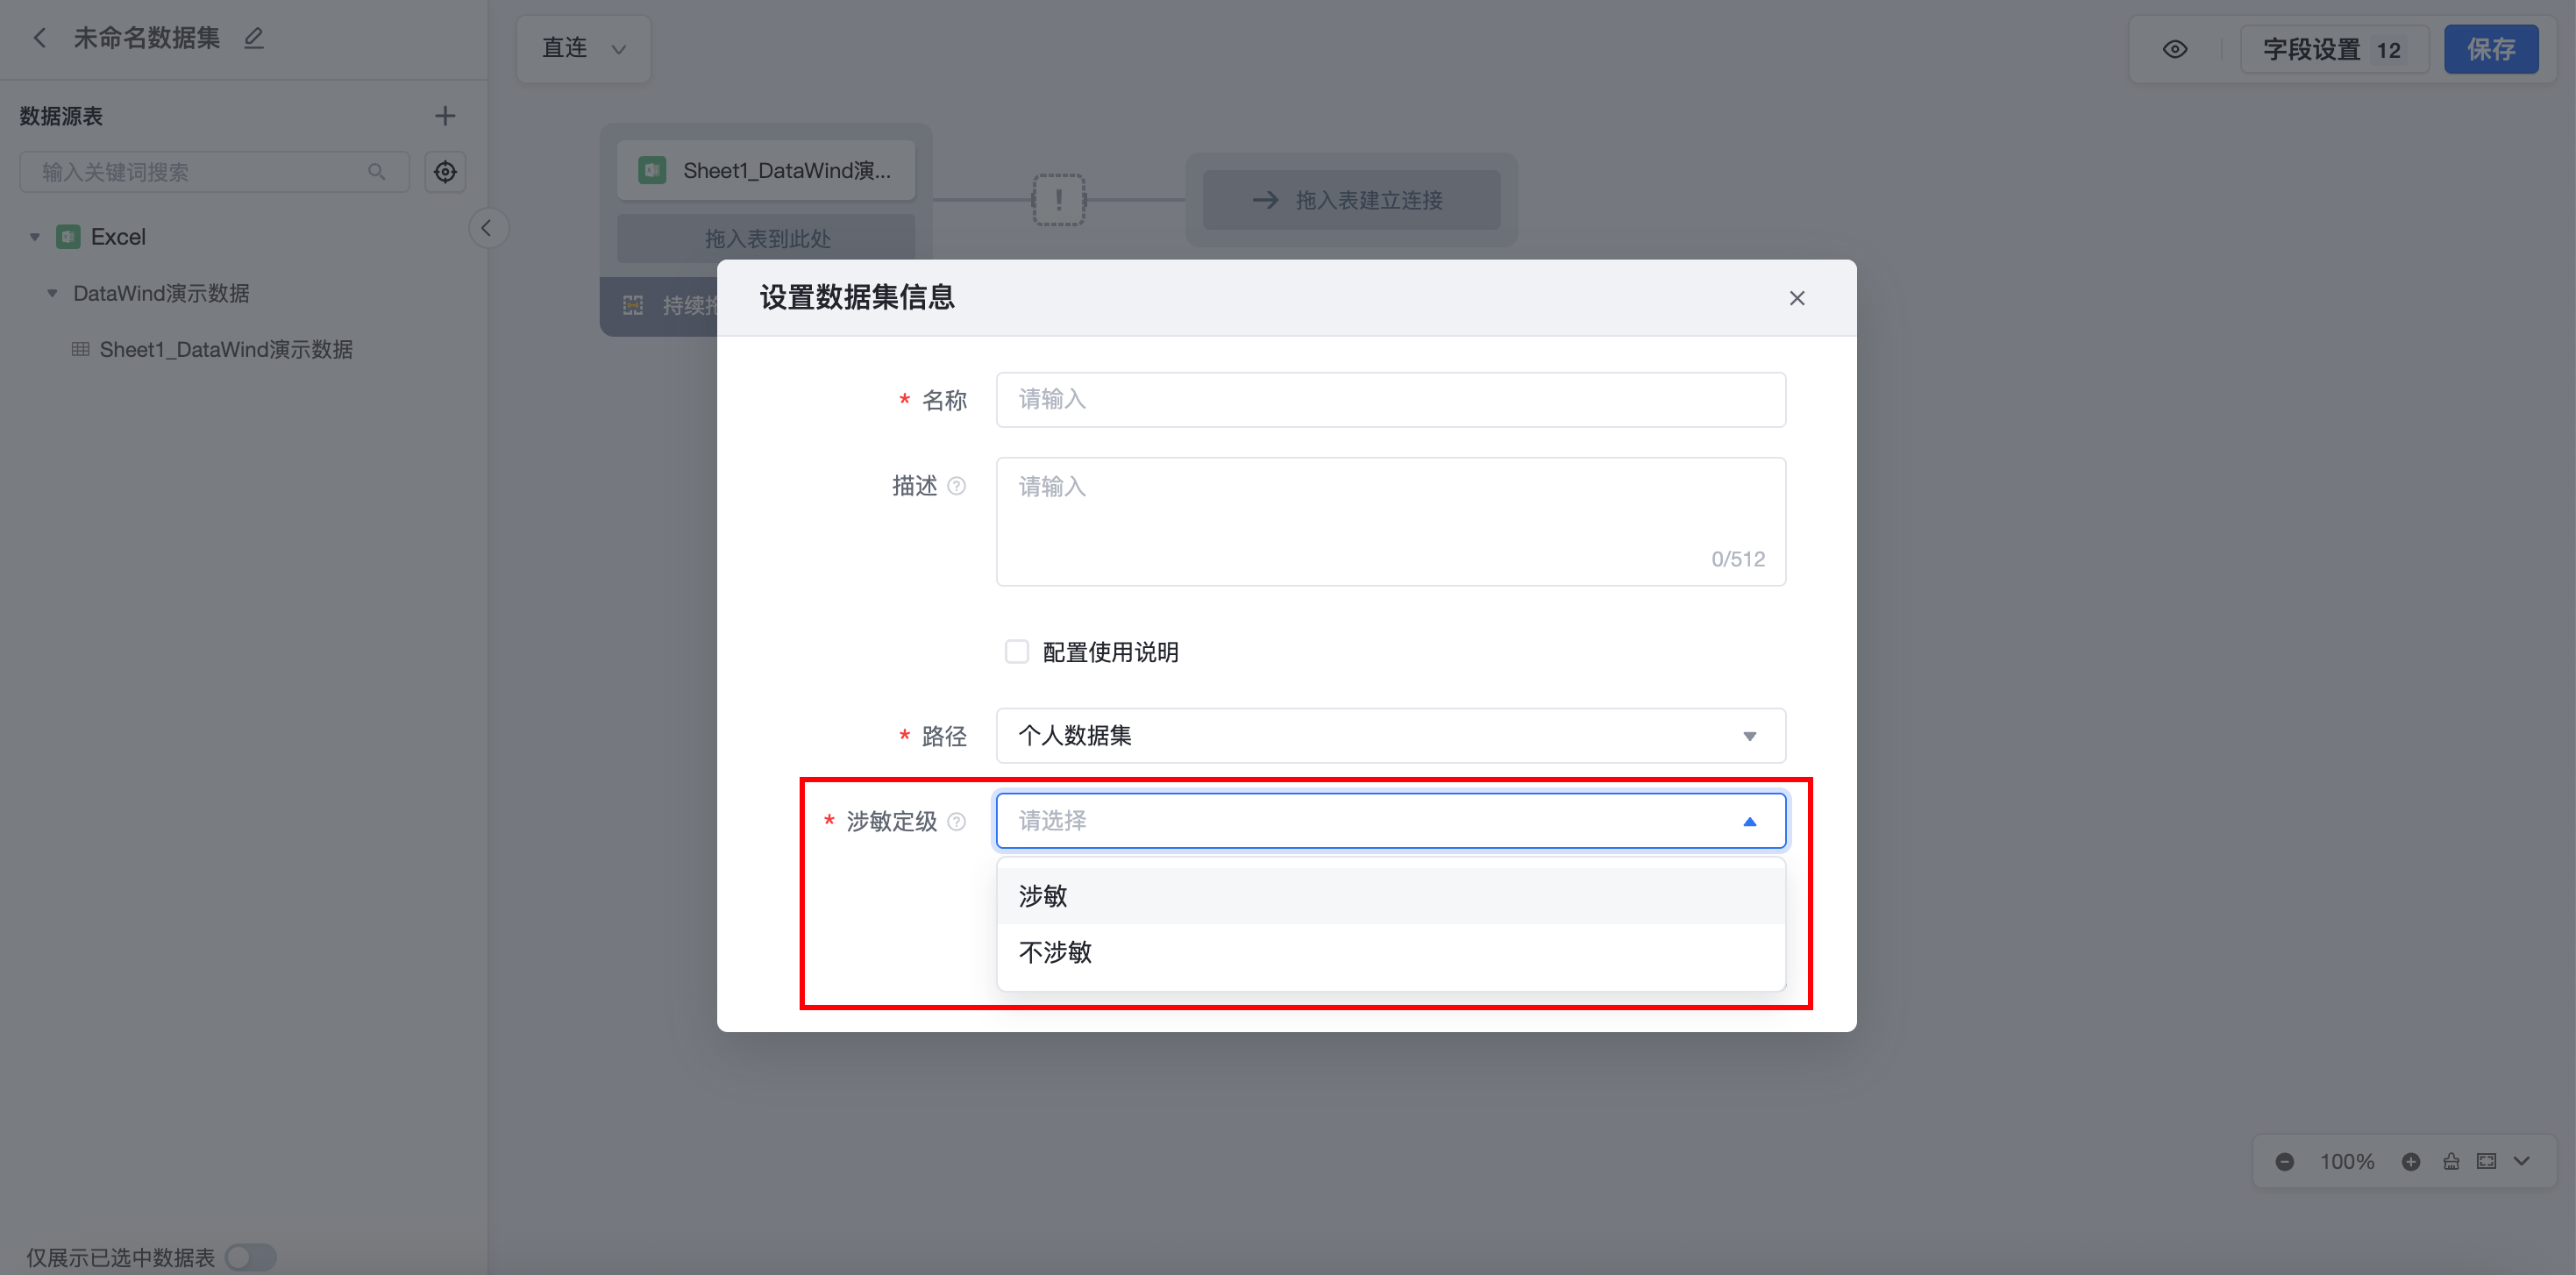Zoom out with the minus circle icon
2576x1275 pixels.
coord(2284,1161)
